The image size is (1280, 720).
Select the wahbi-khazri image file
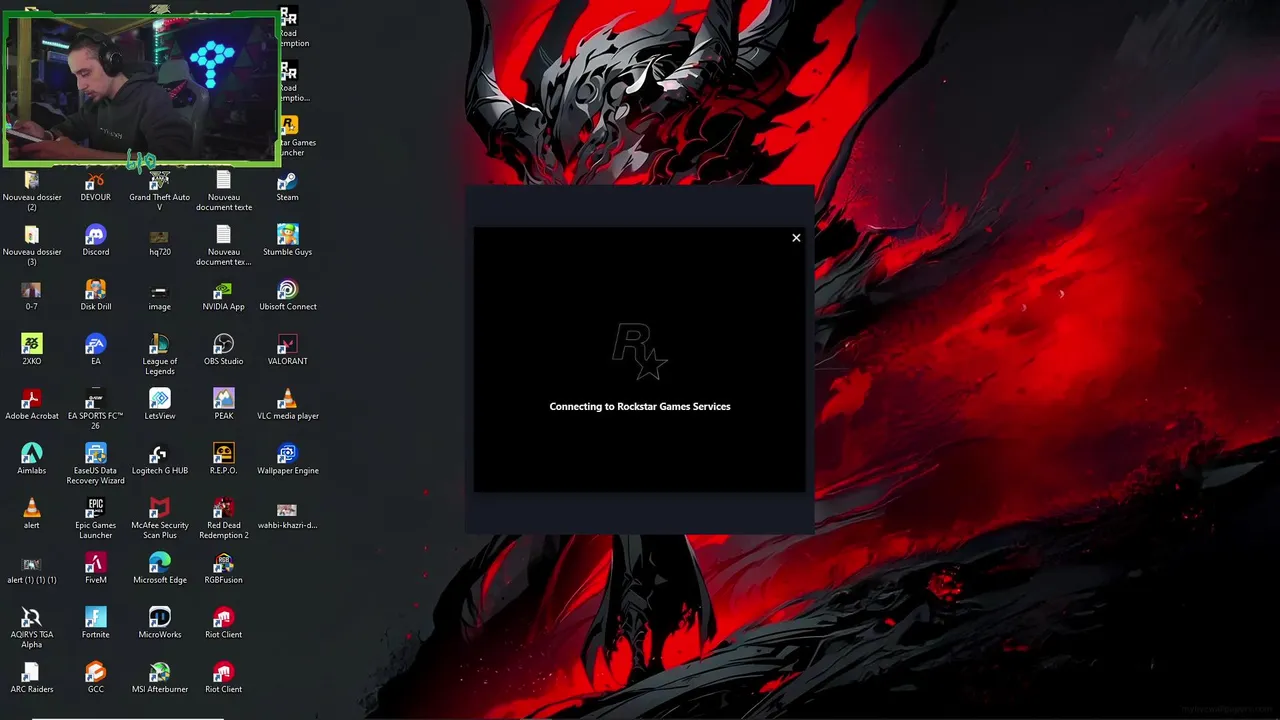pos(287,514)
